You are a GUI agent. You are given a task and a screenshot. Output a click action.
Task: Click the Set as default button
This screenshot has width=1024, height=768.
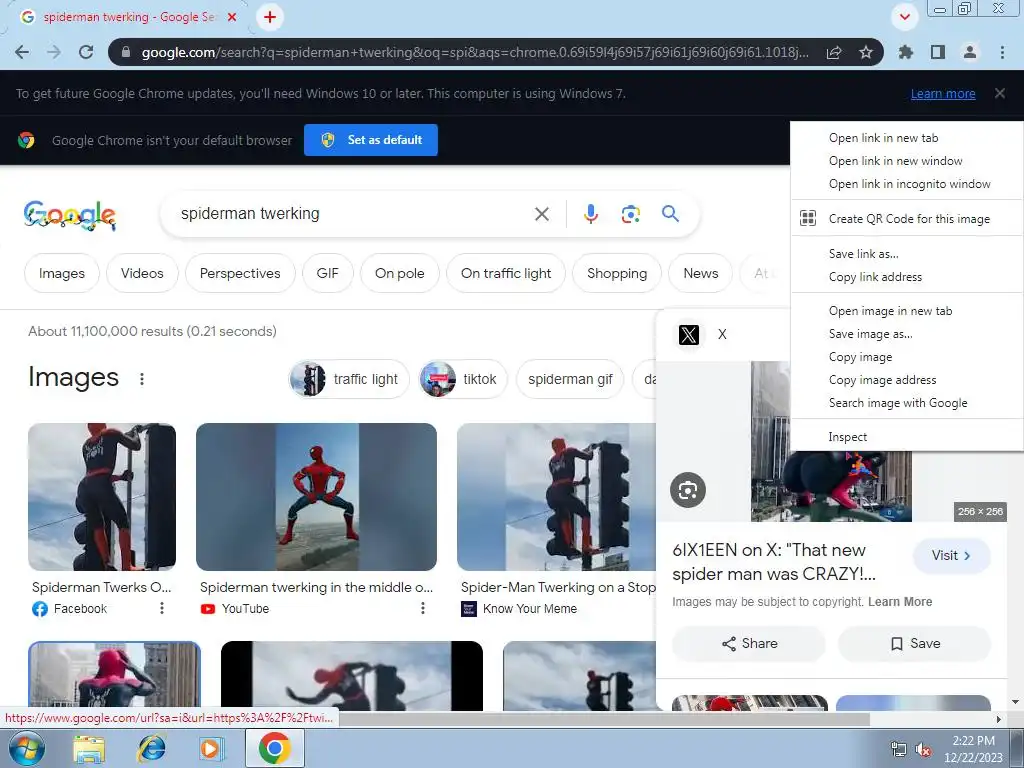371,140
